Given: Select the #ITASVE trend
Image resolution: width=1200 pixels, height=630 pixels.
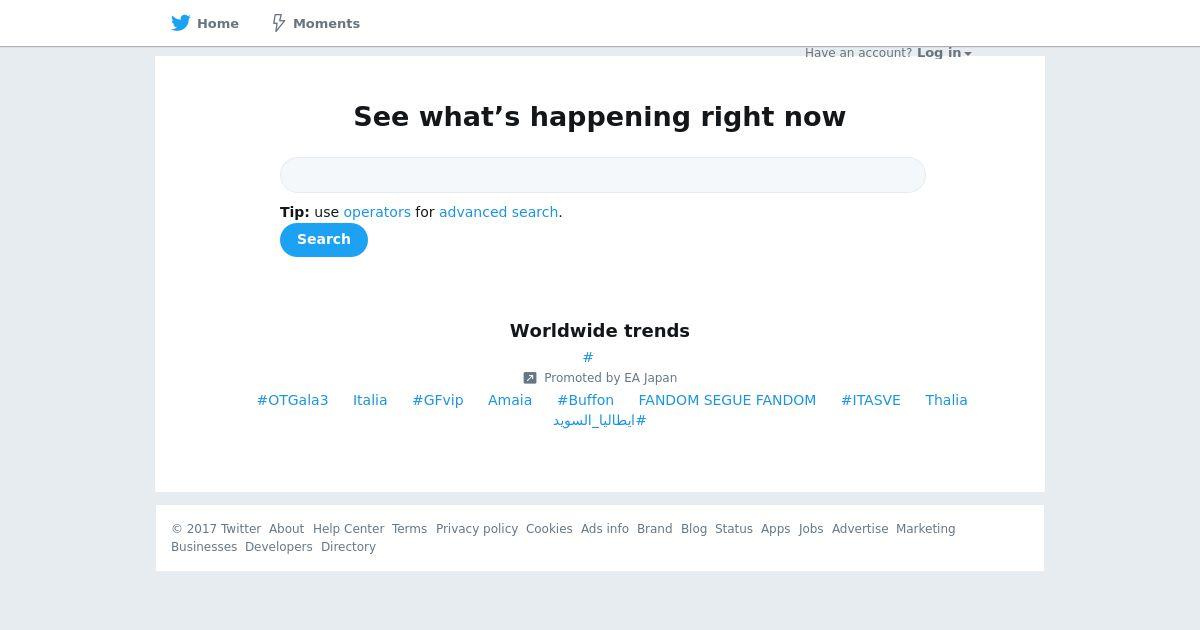Looking at the screenshot, I should tap(871, 400).
